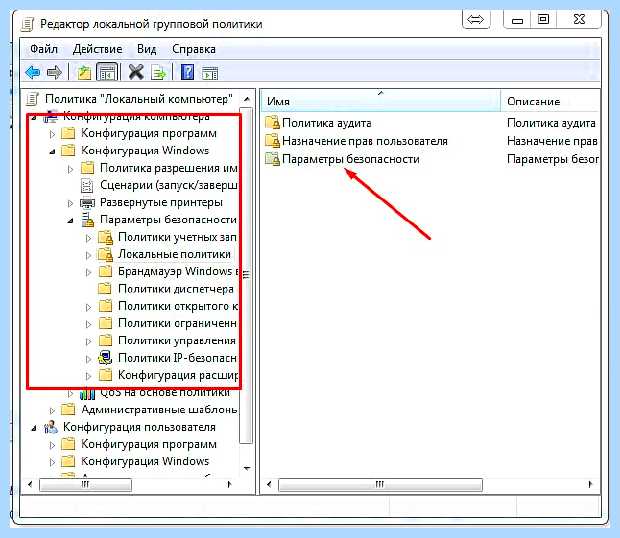620x538 pixels.
Task: Click right pane scrollbar left arrow
Action: [269, 484]
